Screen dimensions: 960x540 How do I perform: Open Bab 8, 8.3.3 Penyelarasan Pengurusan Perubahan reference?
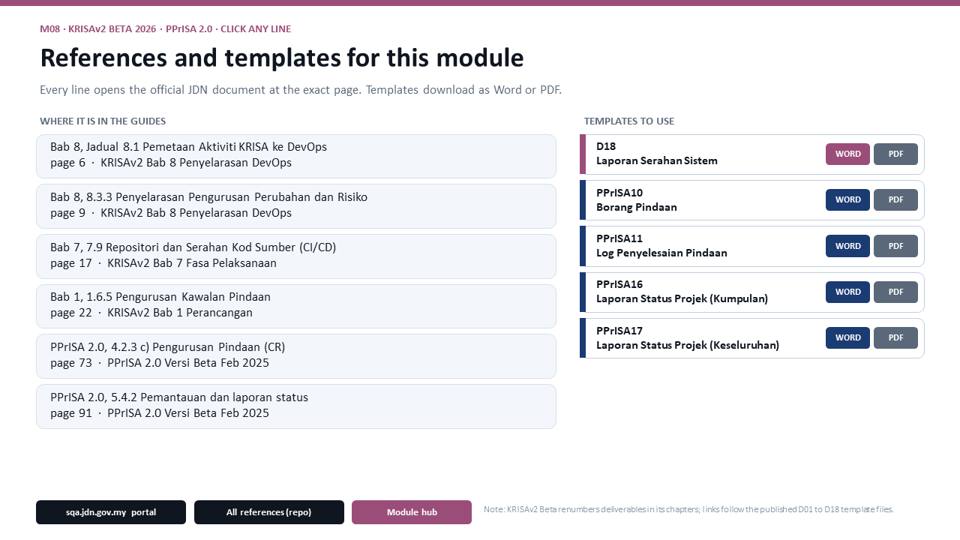click(x=296, y=206)
